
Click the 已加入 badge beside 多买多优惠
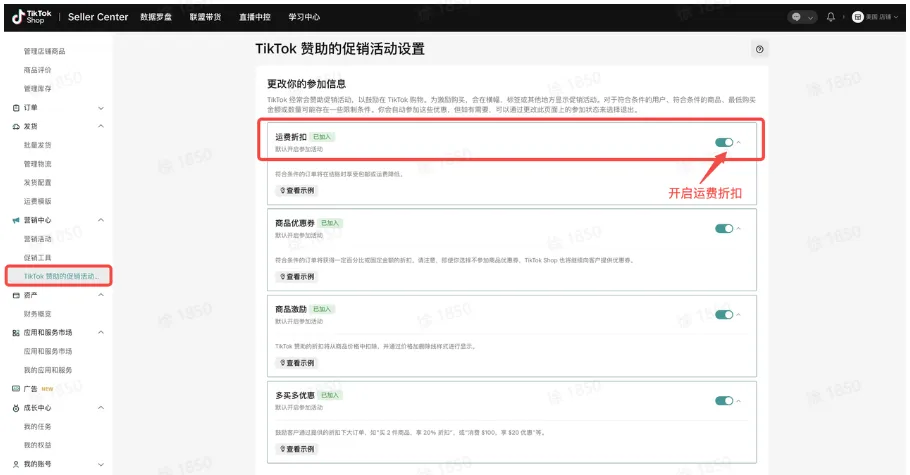point(330,395)
